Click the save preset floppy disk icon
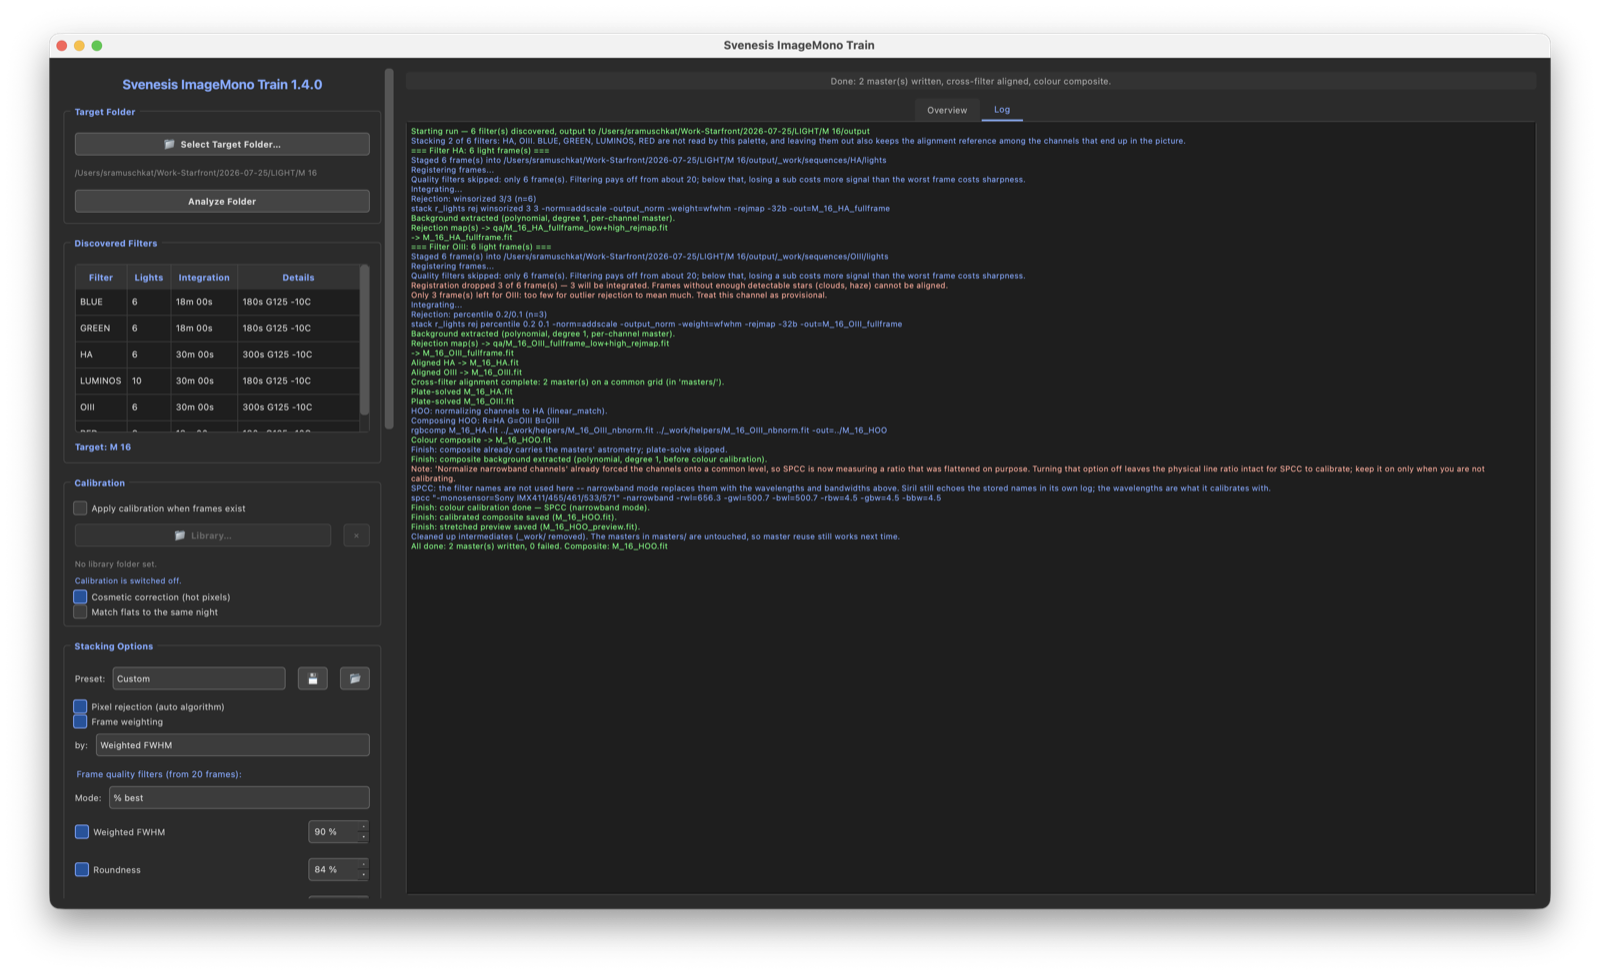The image size is (1600, 974). pyautogui.click(x=312, y=679)
